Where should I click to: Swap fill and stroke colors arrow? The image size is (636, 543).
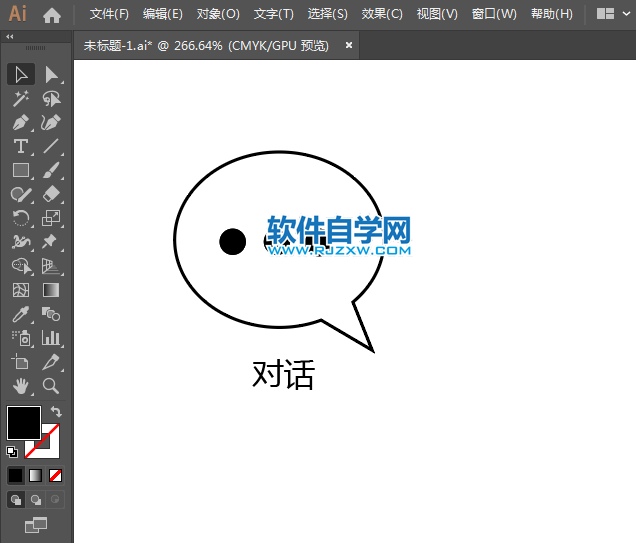pyautogui.click(x=56, y=412)
